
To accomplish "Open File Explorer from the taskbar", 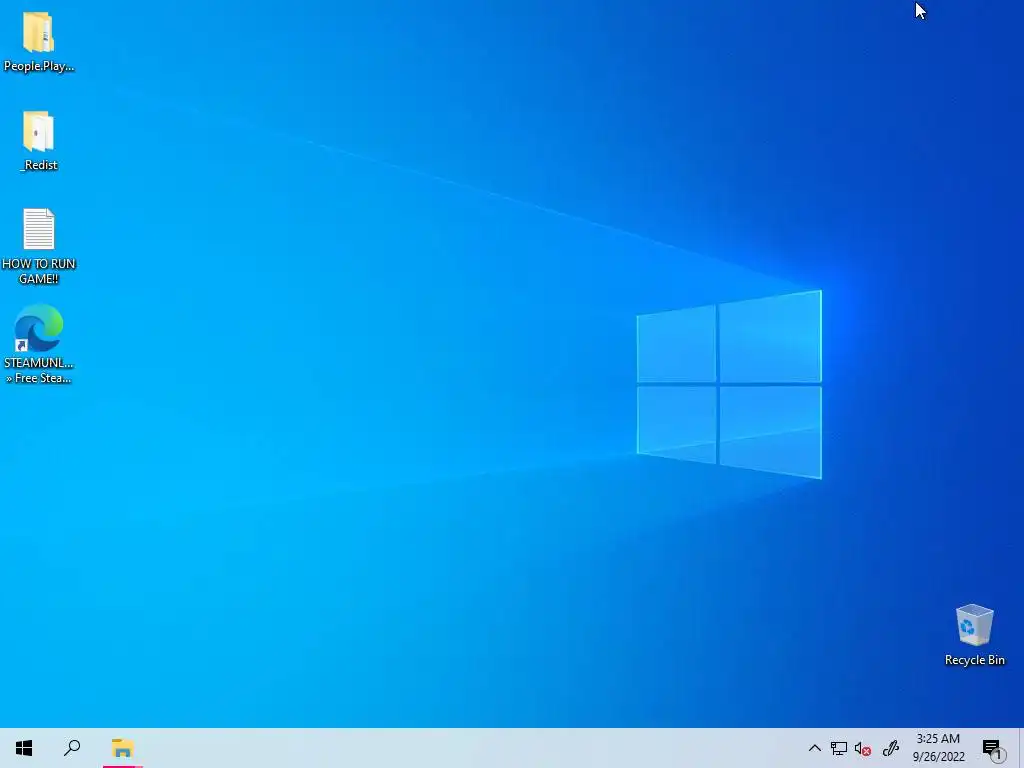I will (123, 748).
